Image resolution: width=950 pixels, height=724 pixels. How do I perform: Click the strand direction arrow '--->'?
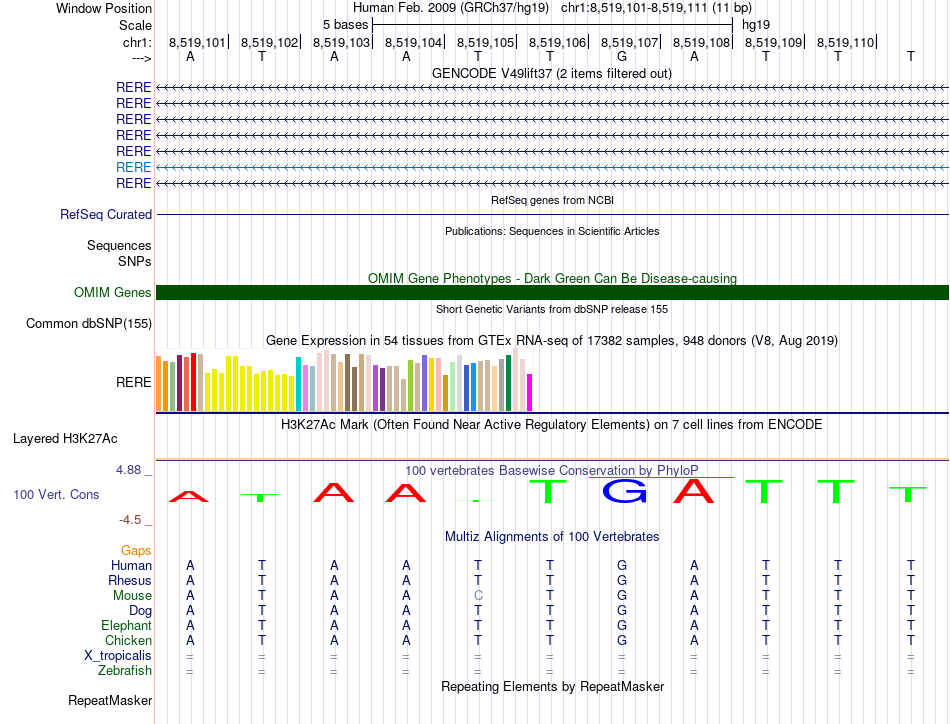[x=142, y=58]
